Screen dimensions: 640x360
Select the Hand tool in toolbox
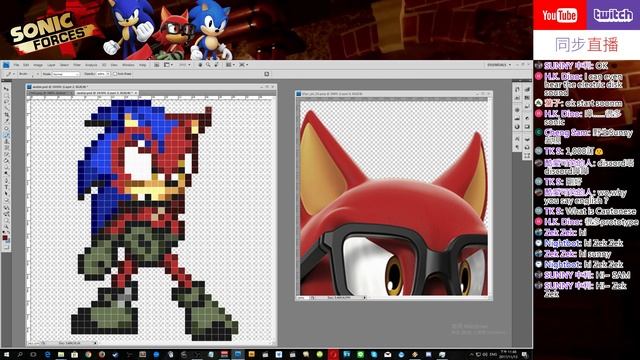coord(6,220)
